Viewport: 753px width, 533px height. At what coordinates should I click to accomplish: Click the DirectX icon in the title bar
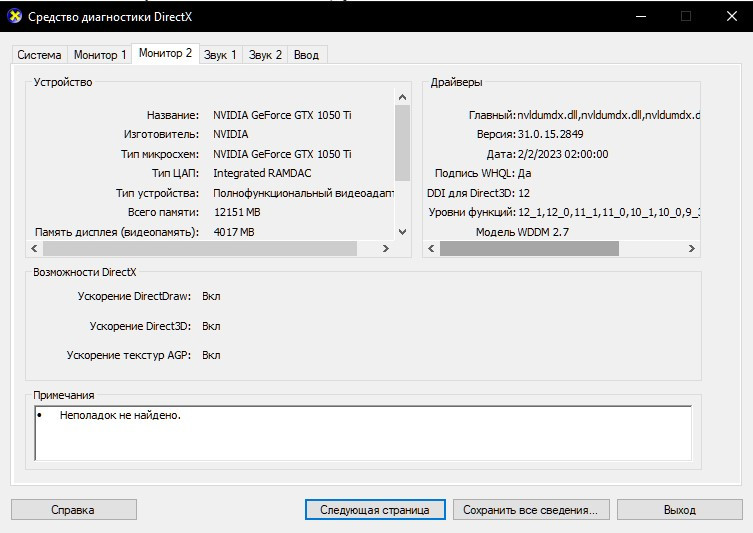(x=15, y=16)
